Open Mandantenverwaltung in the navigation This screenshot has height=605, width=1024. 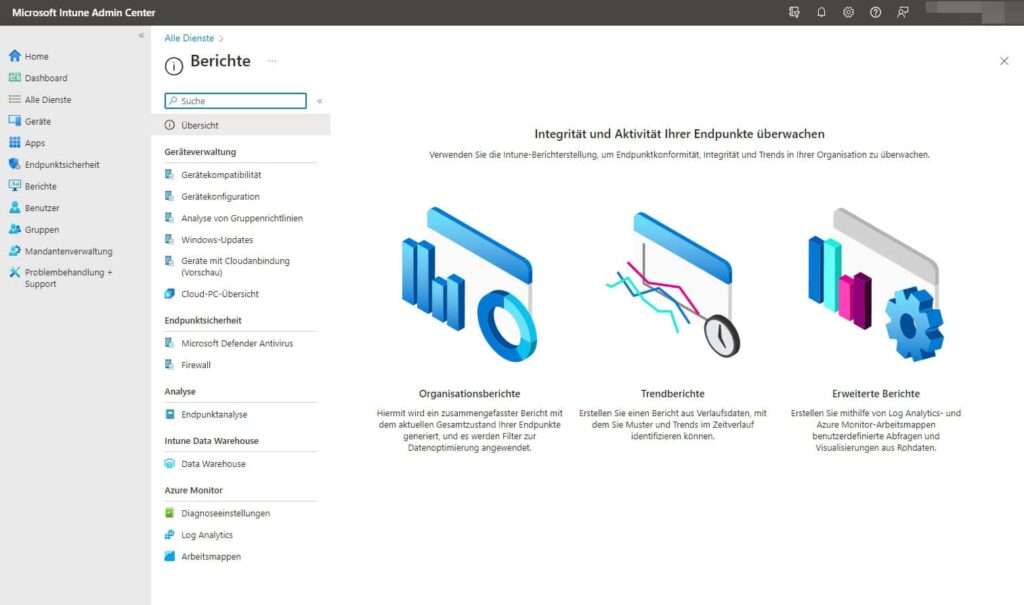click(65, 250)
